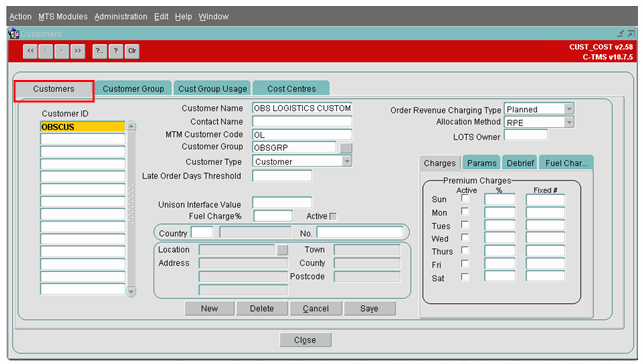643x364 pixels.
Task: Click the County field
Action: pyautogui.click(x=367, y=263)
